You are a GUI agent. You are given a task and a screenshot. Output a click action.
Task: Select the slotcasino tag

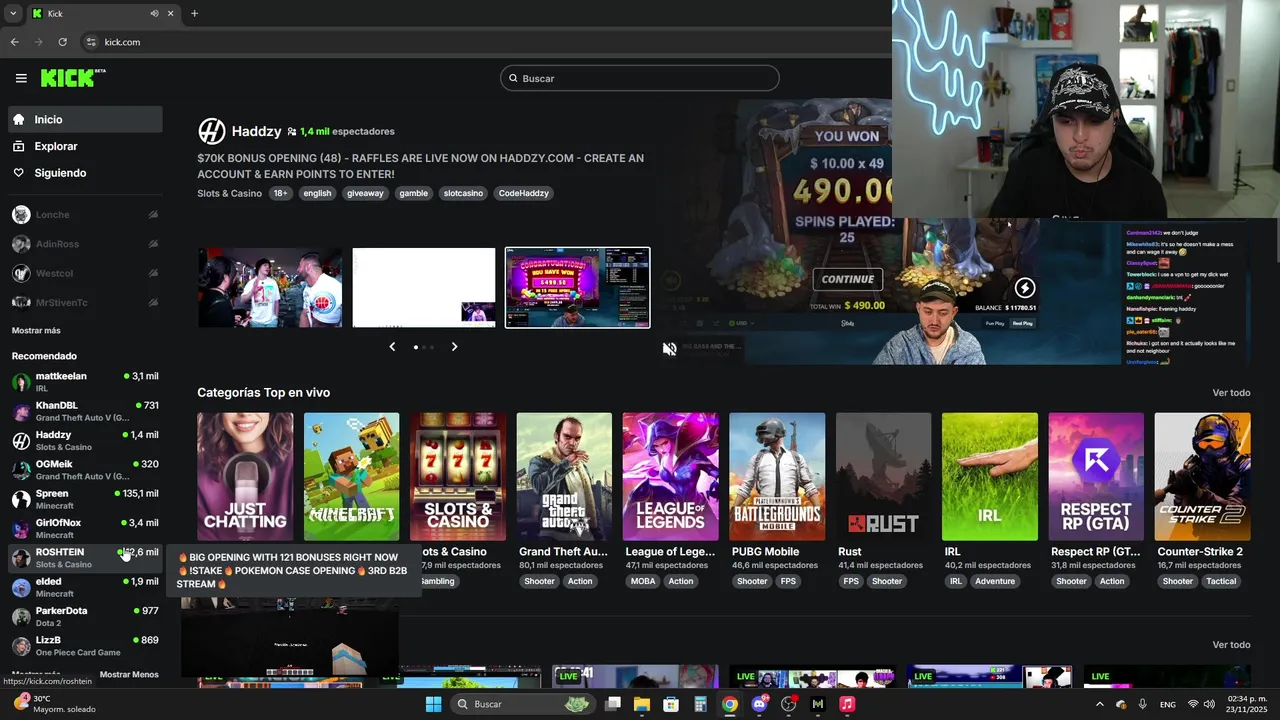point(463,193)
